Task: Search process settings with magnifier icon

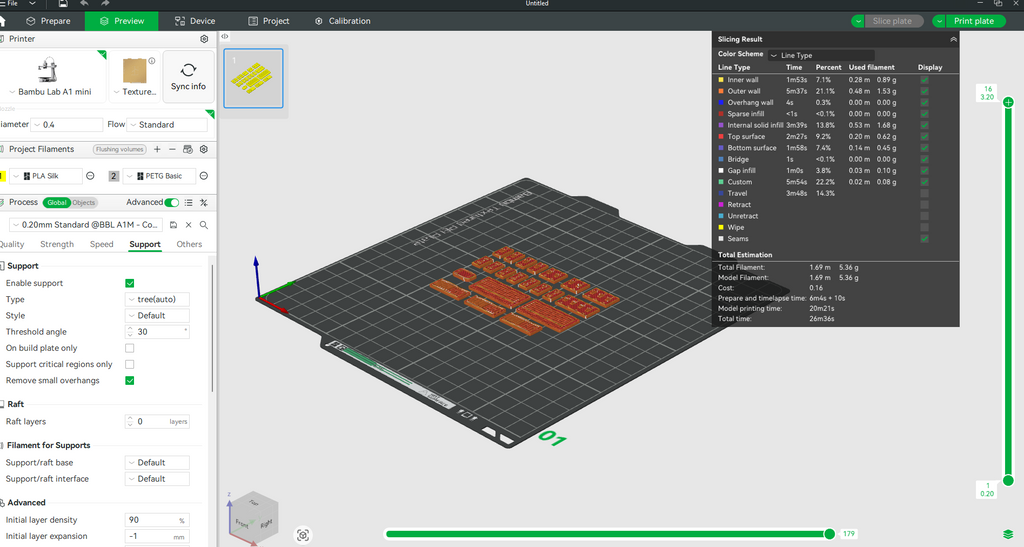Action: [204, 225]
